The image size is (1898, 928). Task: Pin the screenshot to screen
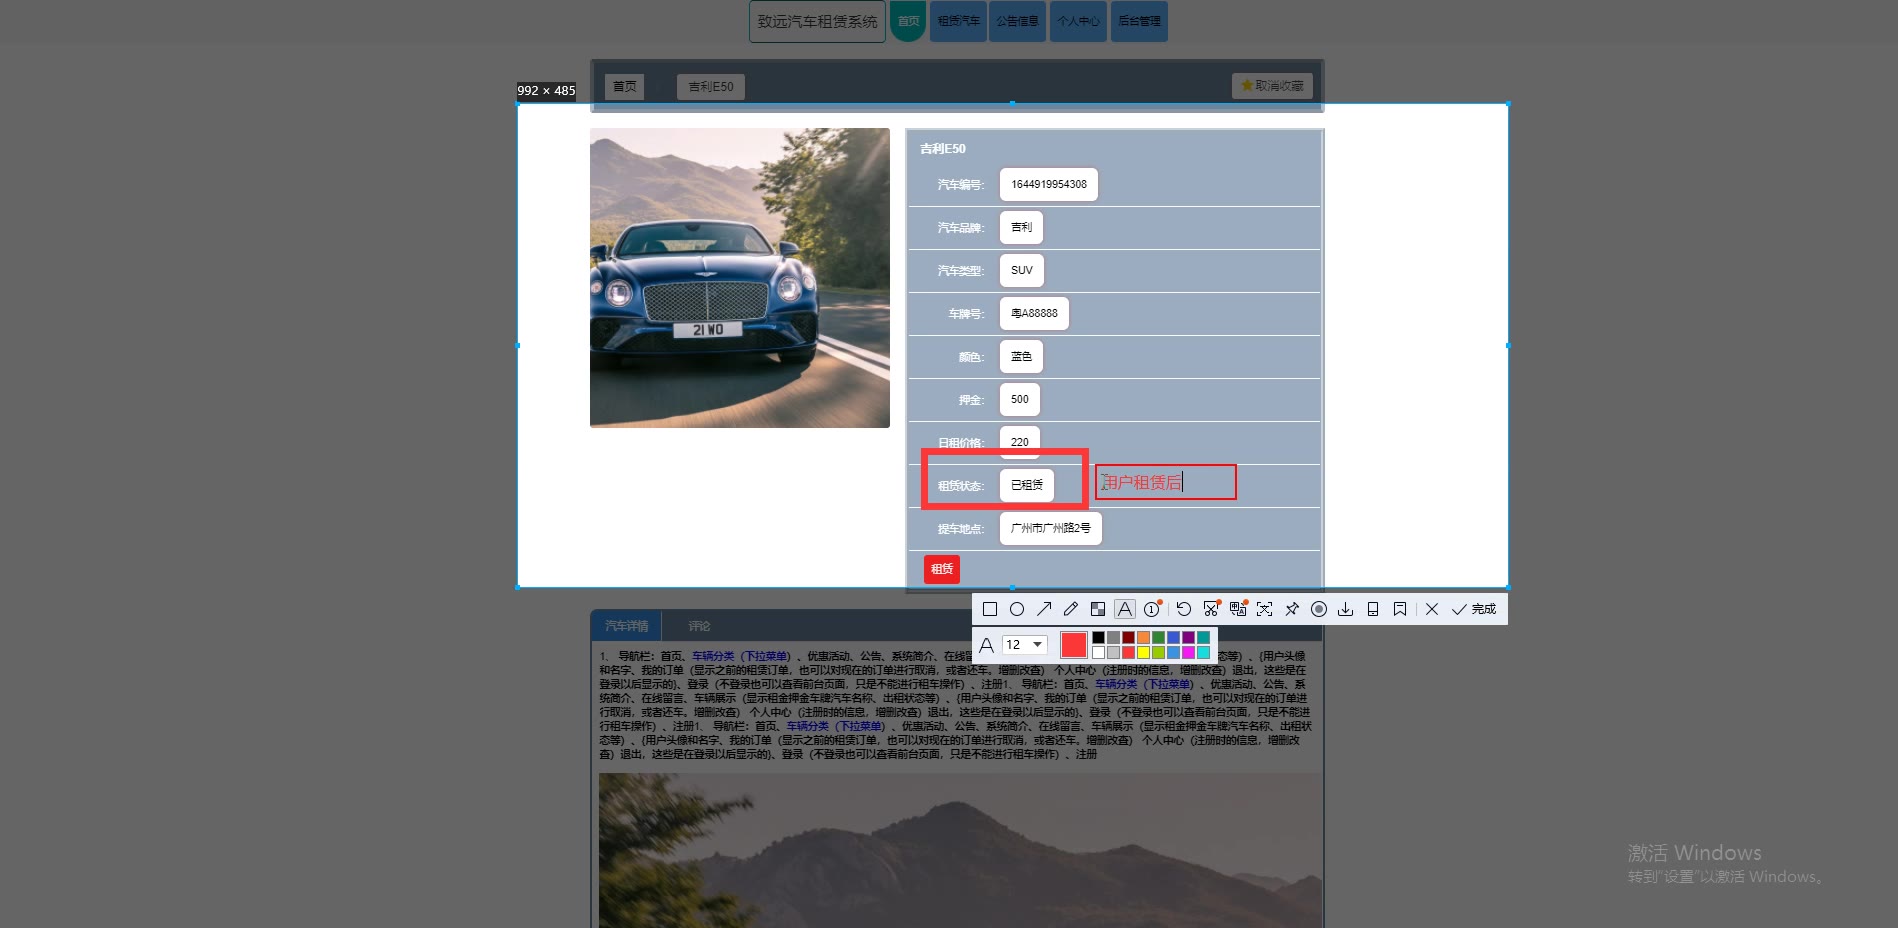point(1292,609)
